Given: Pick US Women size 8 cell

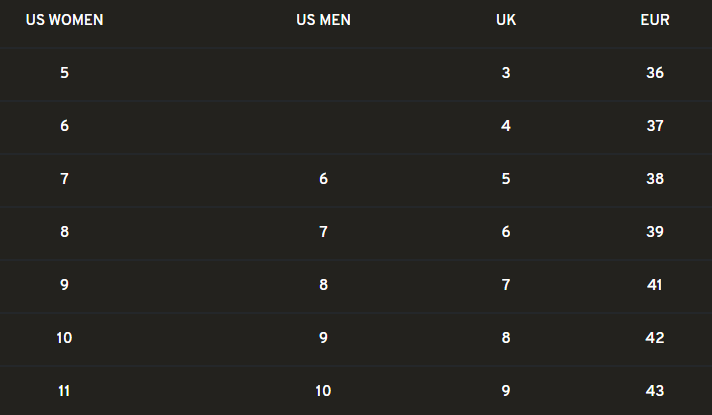Looking at the screenshot, I should [x=64, y=232].
